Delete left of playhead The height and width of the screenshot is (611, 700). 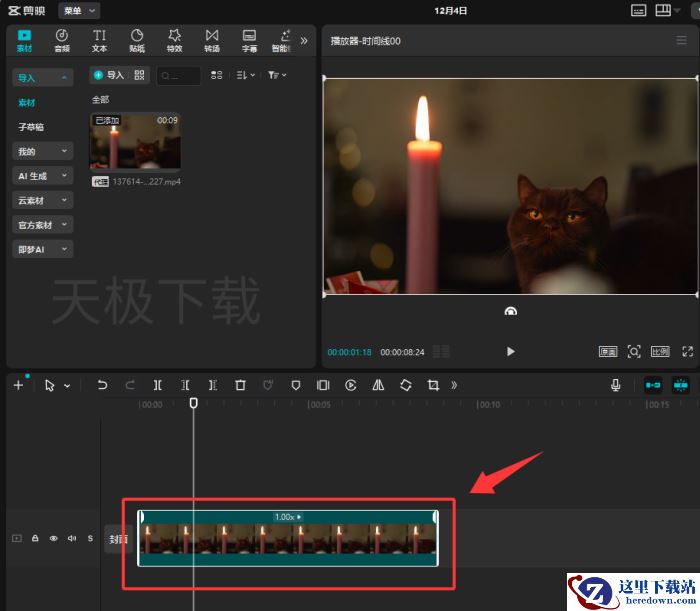point(185,385)
